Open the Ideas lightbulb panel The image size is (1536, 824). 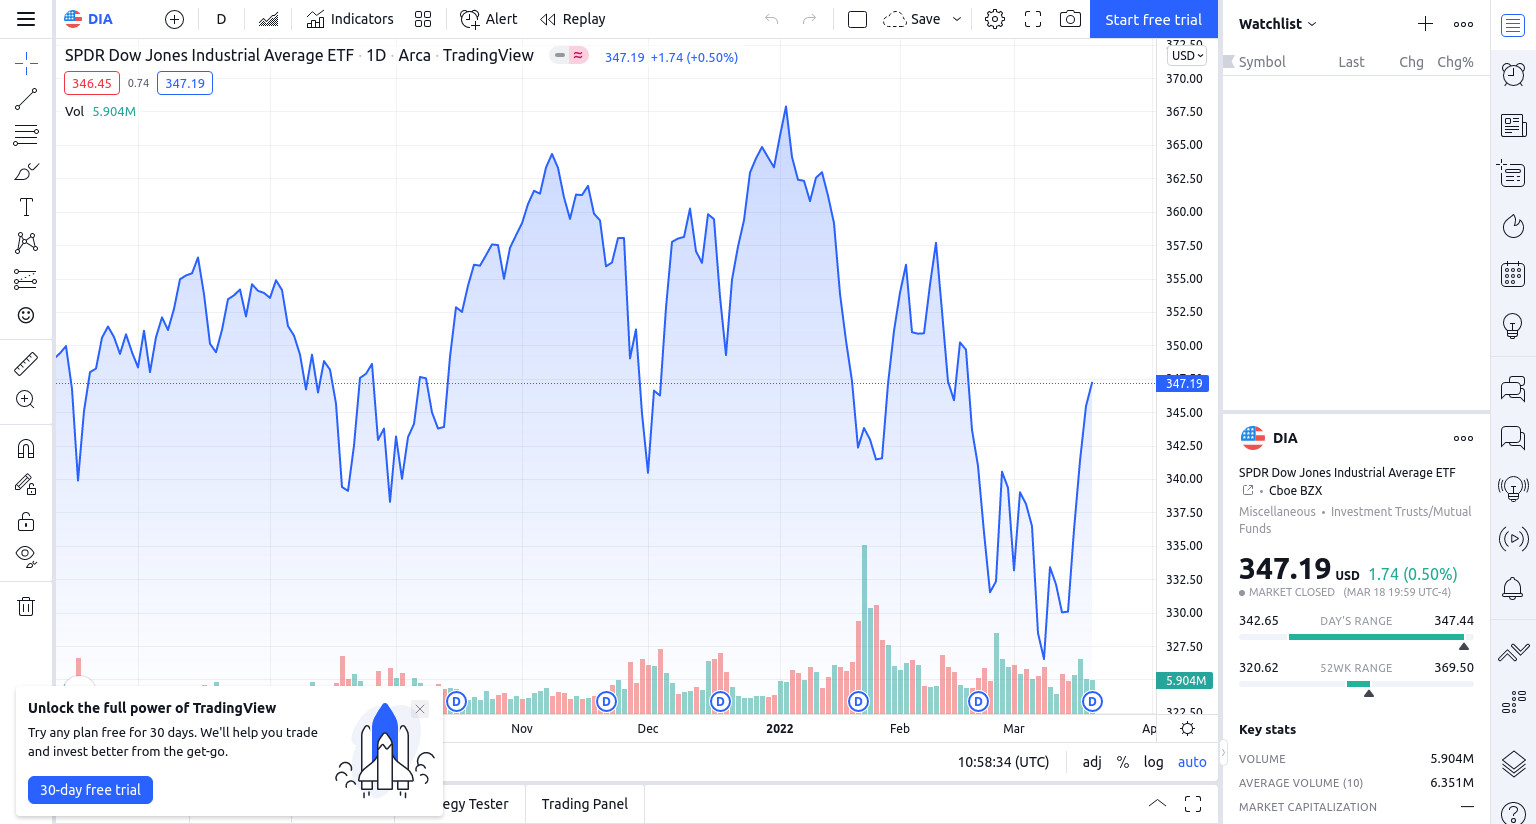[1513, 325]
